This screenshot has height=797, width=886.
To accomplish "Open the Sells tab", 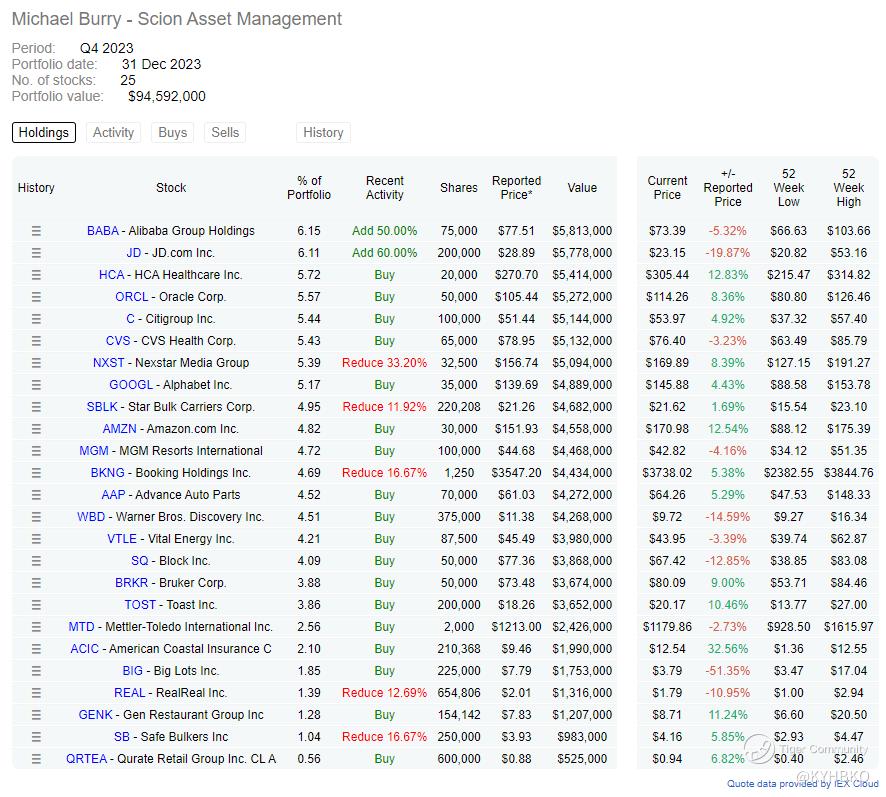I will 225,132.
